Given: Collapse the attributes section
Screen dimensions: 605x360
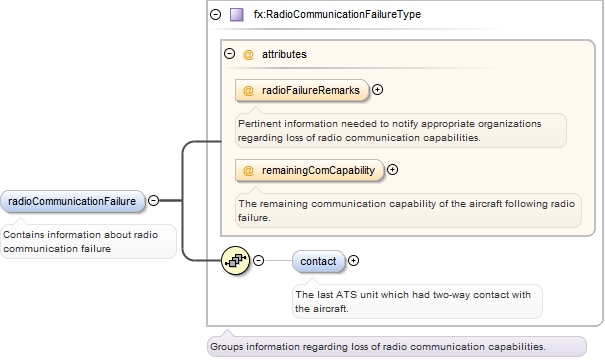Looking at the screenshot, I should (x=230, y=53).
